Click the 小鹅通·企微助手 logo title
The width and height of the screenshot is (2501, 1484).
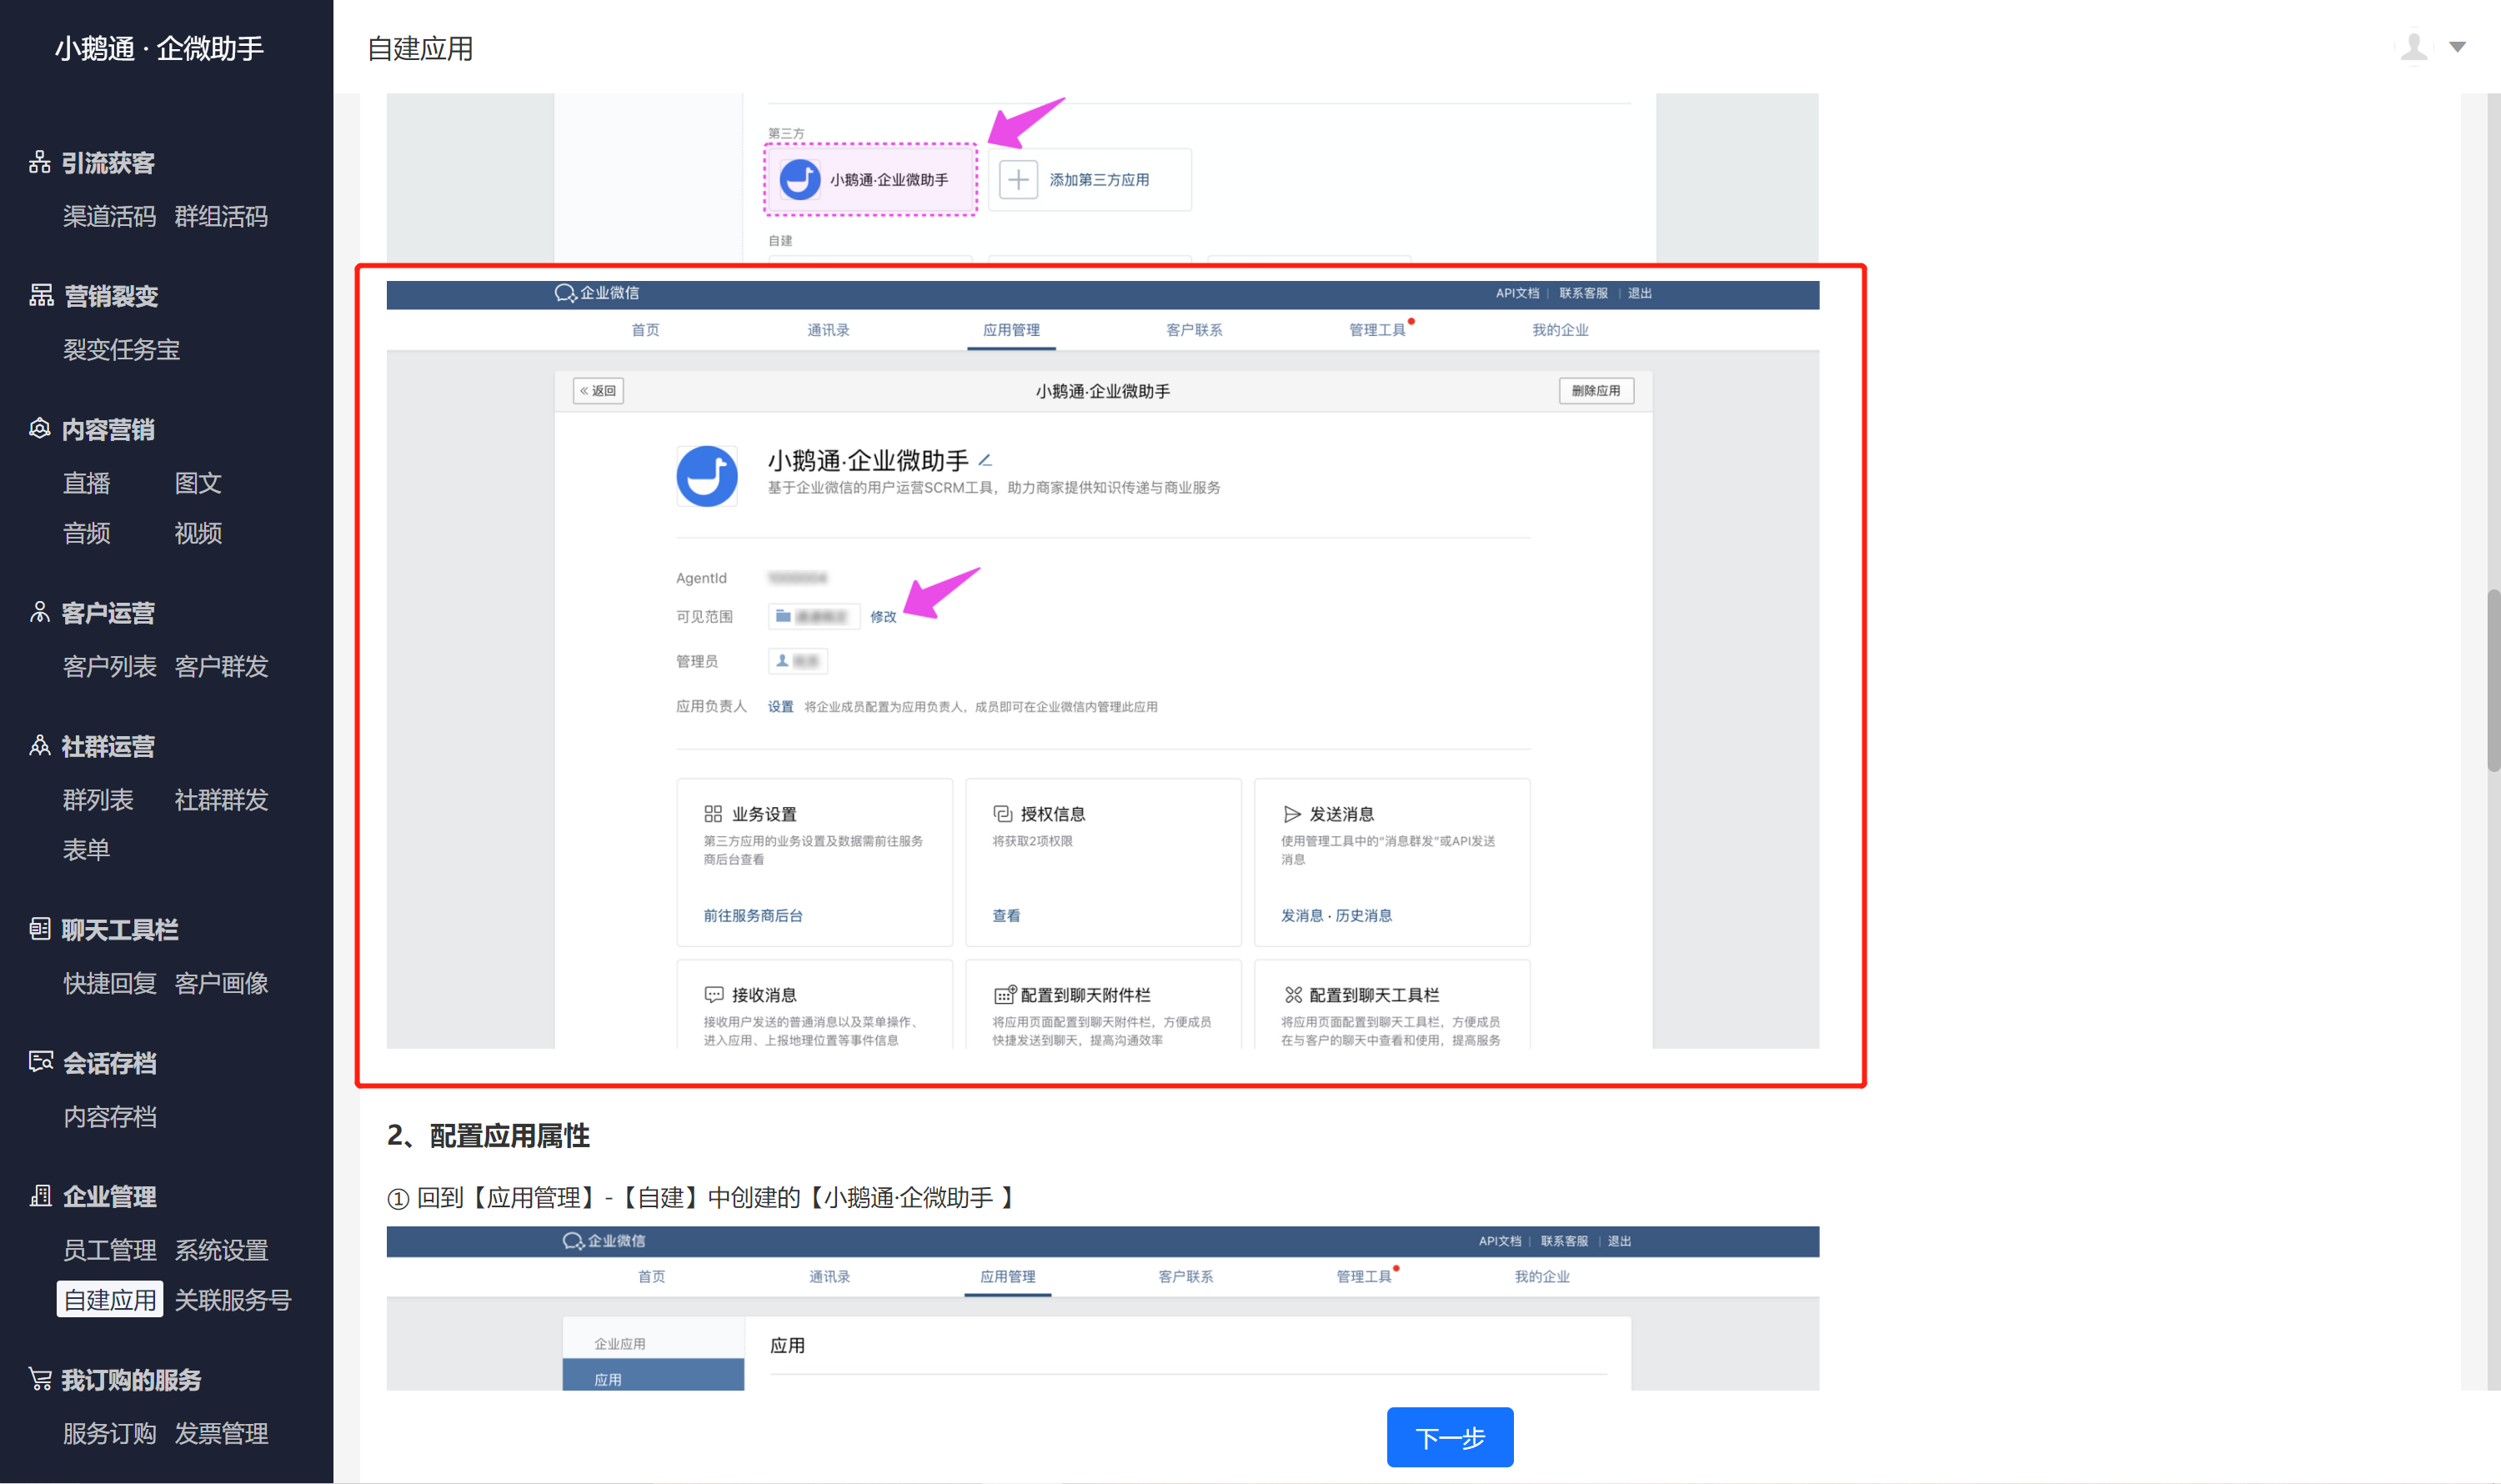[x=160, y=48]
